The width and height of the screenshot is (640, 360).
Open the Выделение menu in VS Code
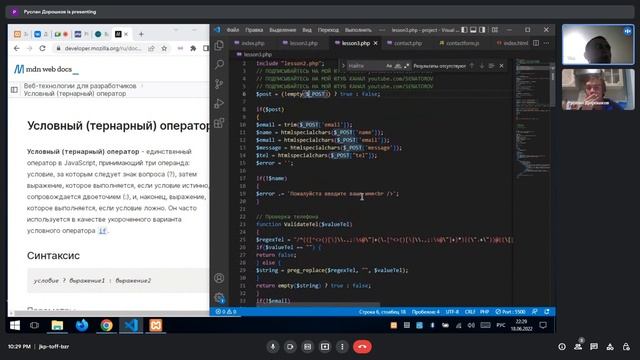(282, 30)
